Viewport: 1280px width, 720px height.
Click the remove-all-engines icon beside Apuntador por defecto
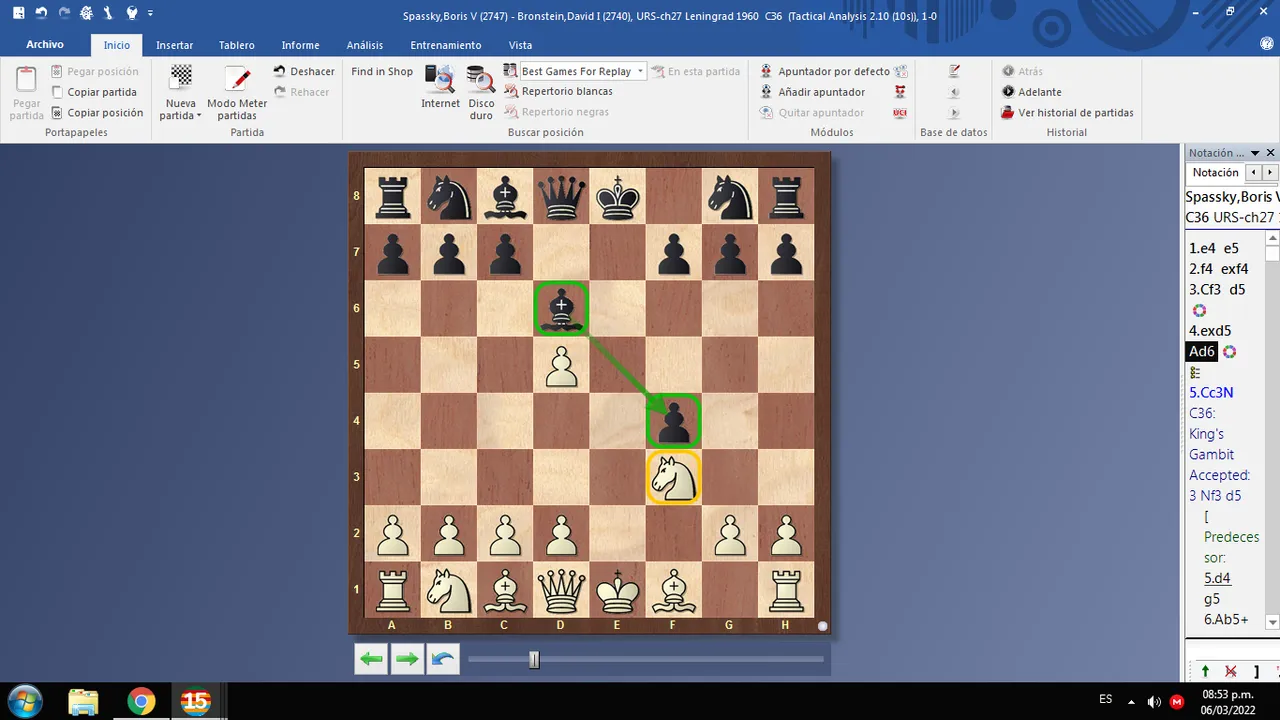901,71
